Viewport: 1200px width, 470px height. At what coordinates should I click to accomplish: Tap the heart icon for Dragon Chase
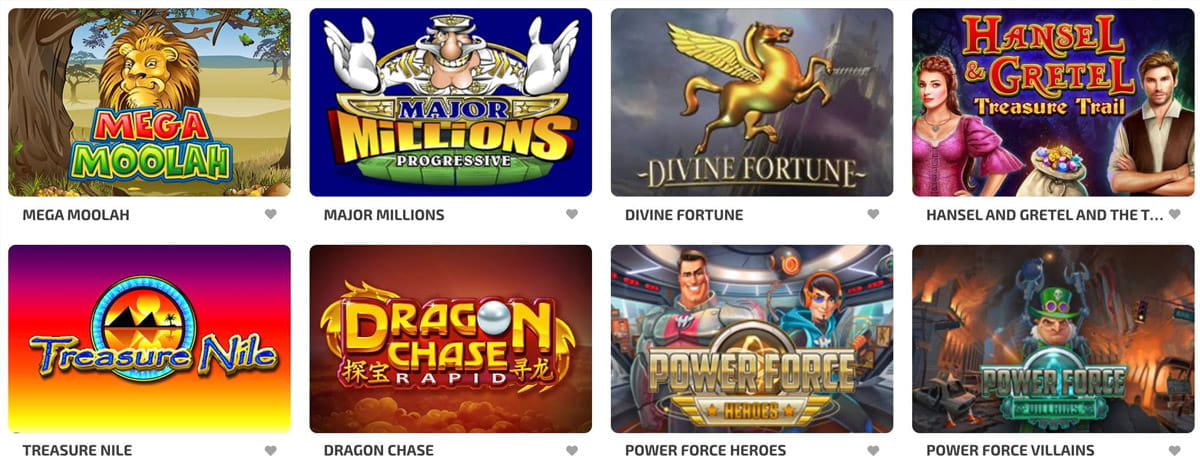point(572,450)
